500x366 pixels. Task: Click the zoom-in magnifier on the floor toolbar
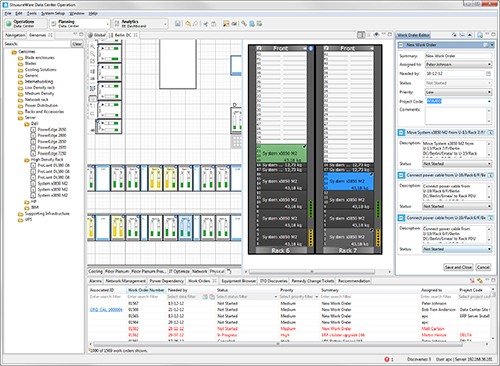pos(92,47)
